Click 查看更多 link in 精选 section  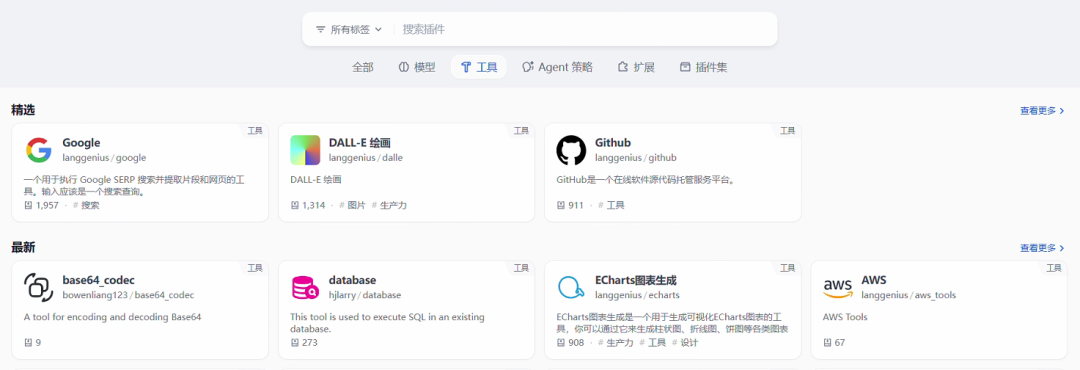point(1042,110)
